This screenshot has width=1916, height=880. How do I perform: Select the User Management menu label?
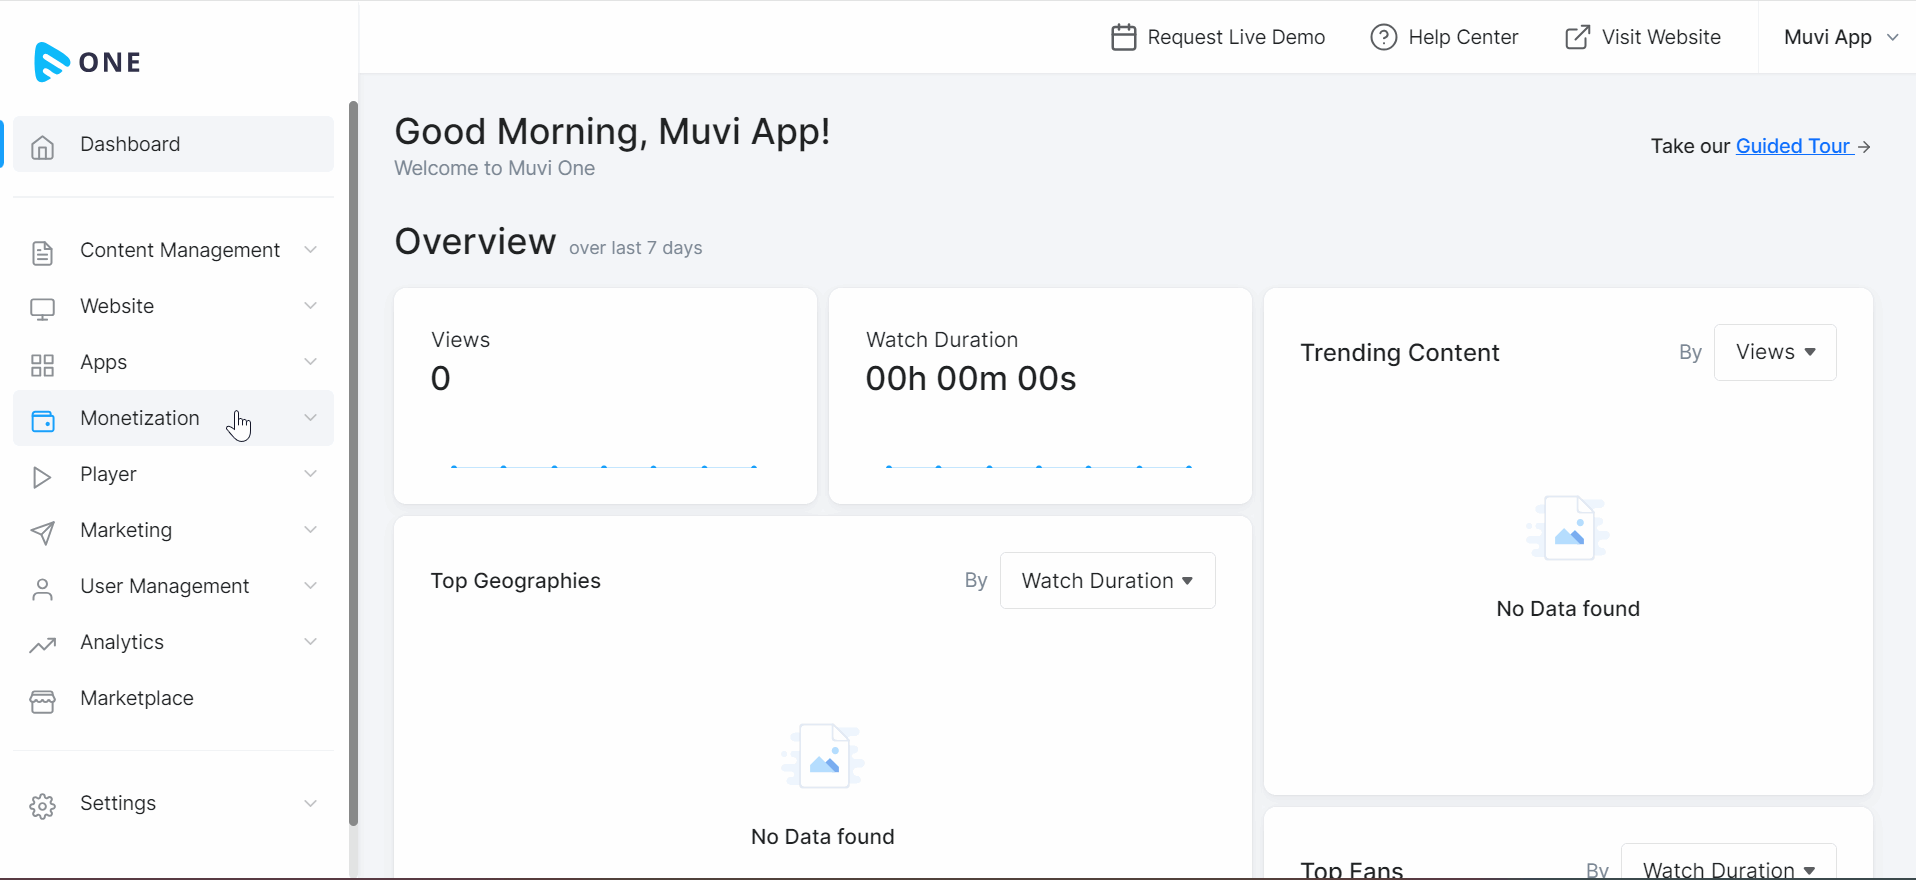[x=165, y=587]
